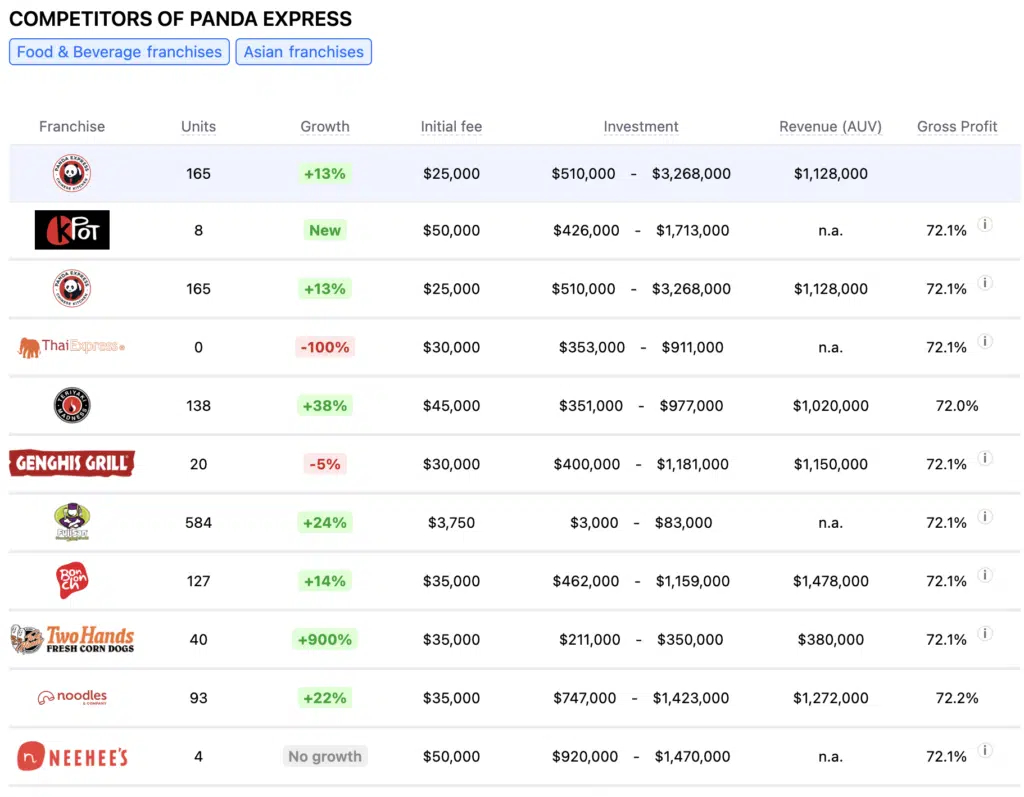Click the Nee Hee's franchise logo
This screenshot has height=797, width=1024.
[x=71, y=756]
